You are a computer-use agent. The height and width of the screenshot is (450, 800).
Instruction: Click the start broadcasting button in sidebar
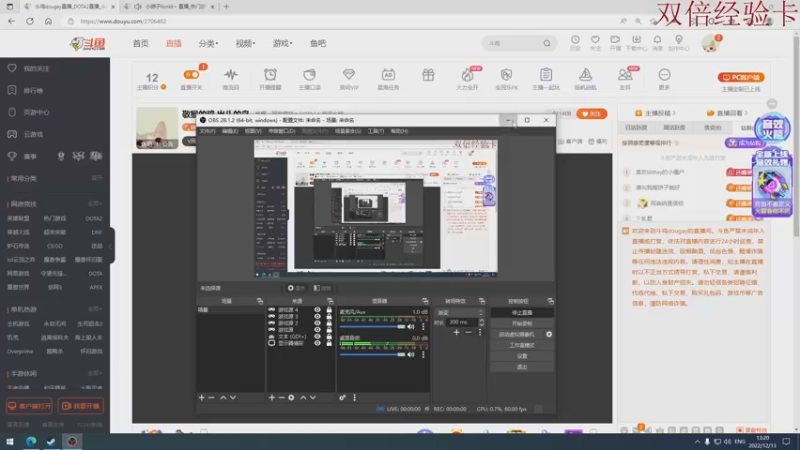click(x=81, y=406)
